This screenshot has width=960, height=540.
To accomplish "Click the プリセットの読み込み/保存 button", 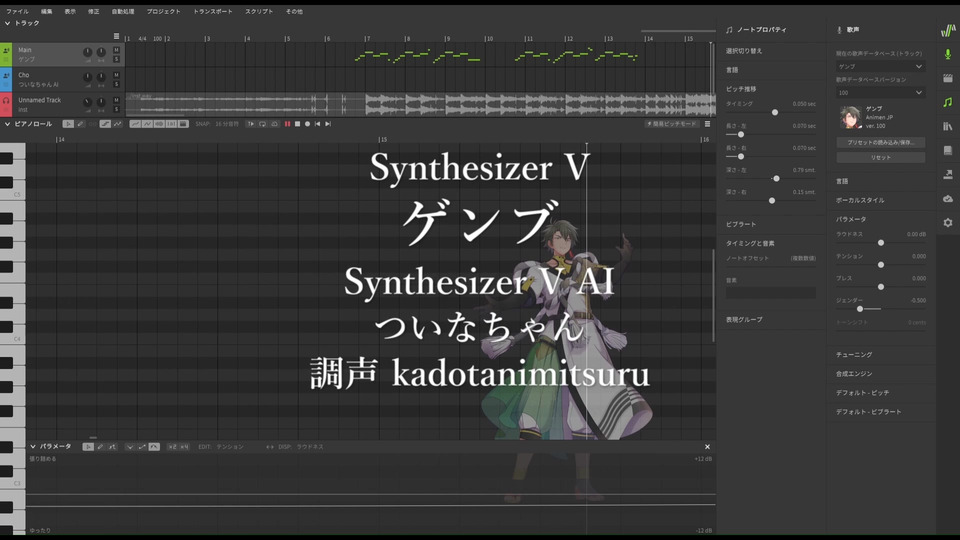I will tap(880, 142).
